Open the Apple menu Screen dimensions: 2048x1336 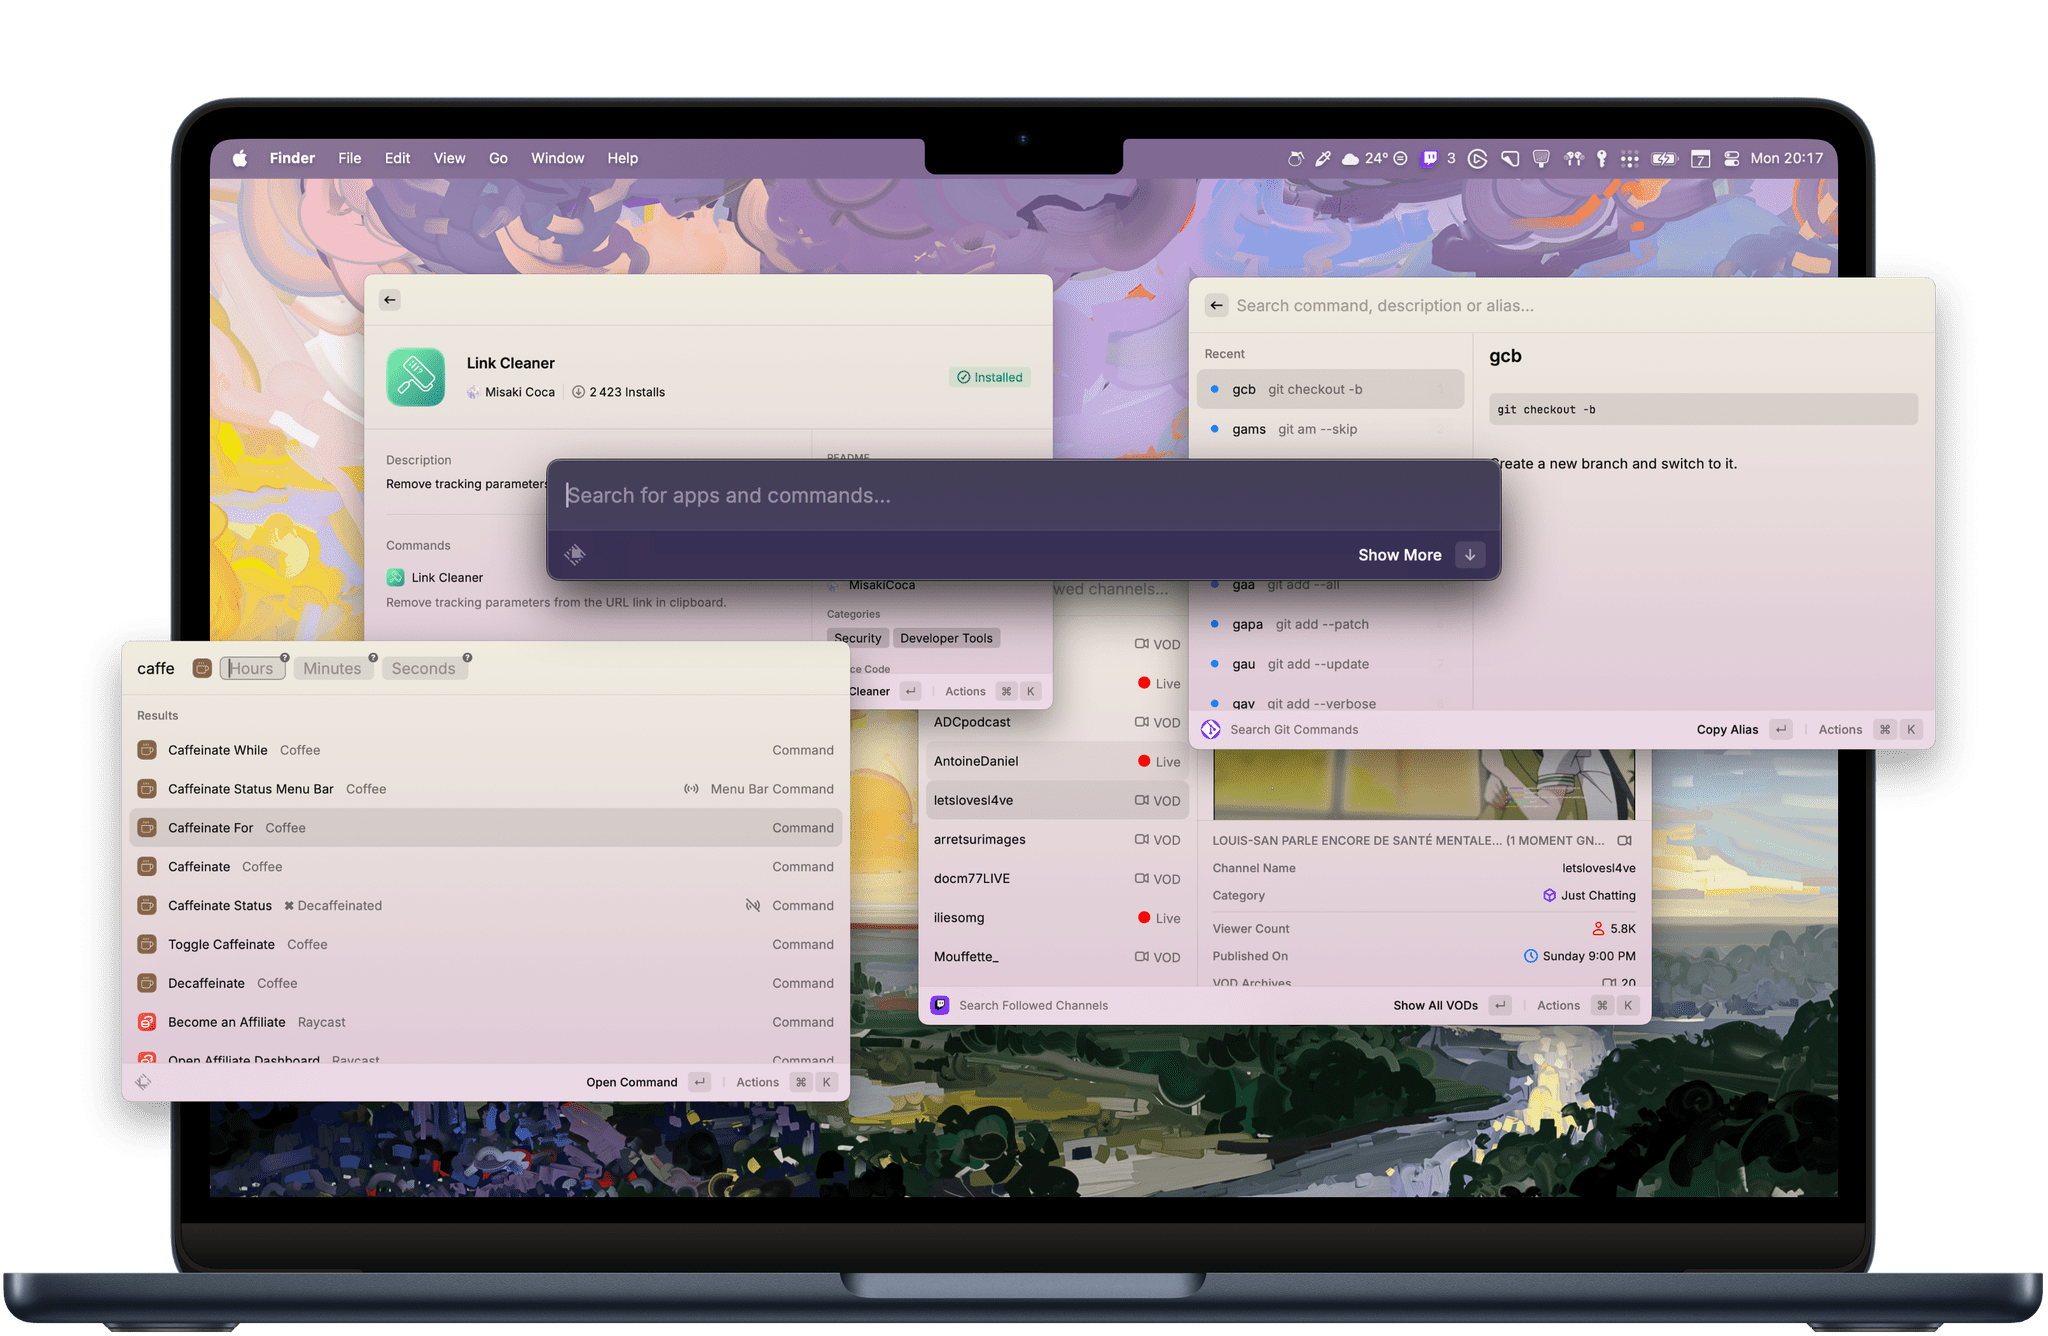click(x=240, y=158)
